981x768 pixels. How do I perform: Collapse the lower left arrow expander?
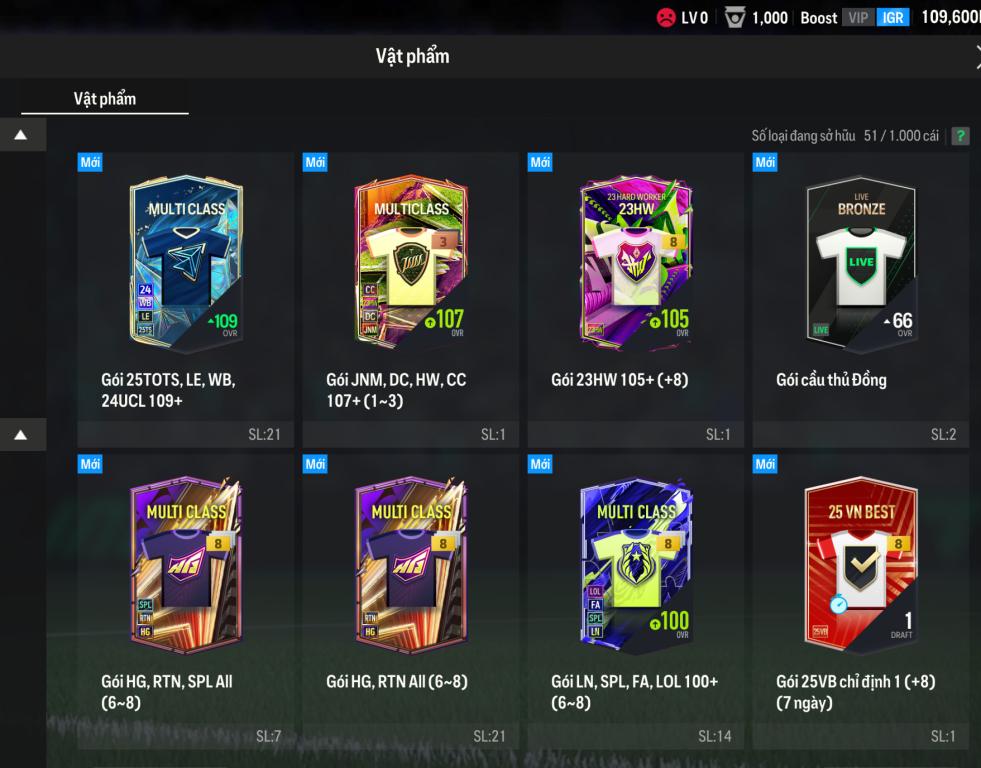(x=22, y=435)
